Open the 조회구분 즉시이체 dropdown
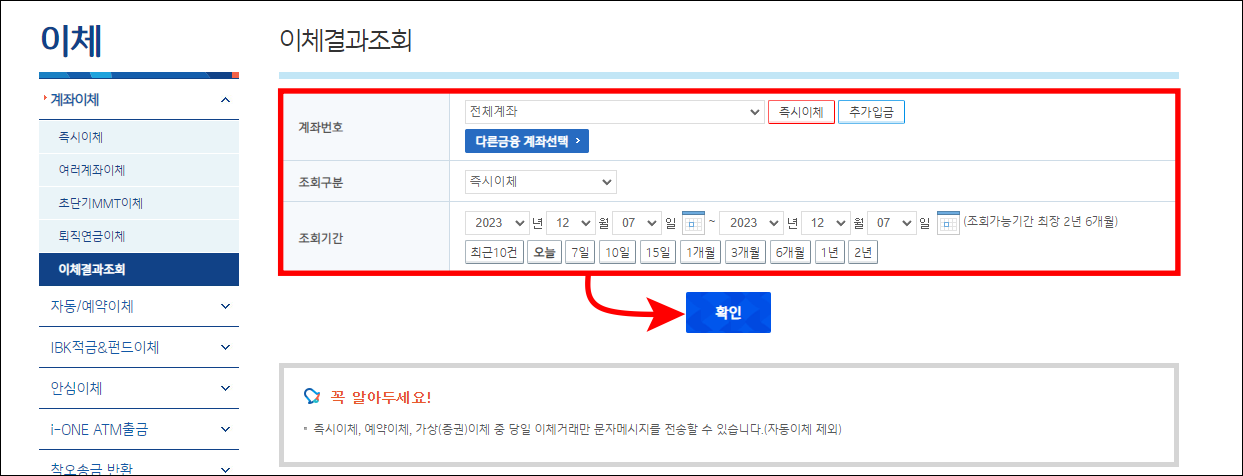 [541, 182]
